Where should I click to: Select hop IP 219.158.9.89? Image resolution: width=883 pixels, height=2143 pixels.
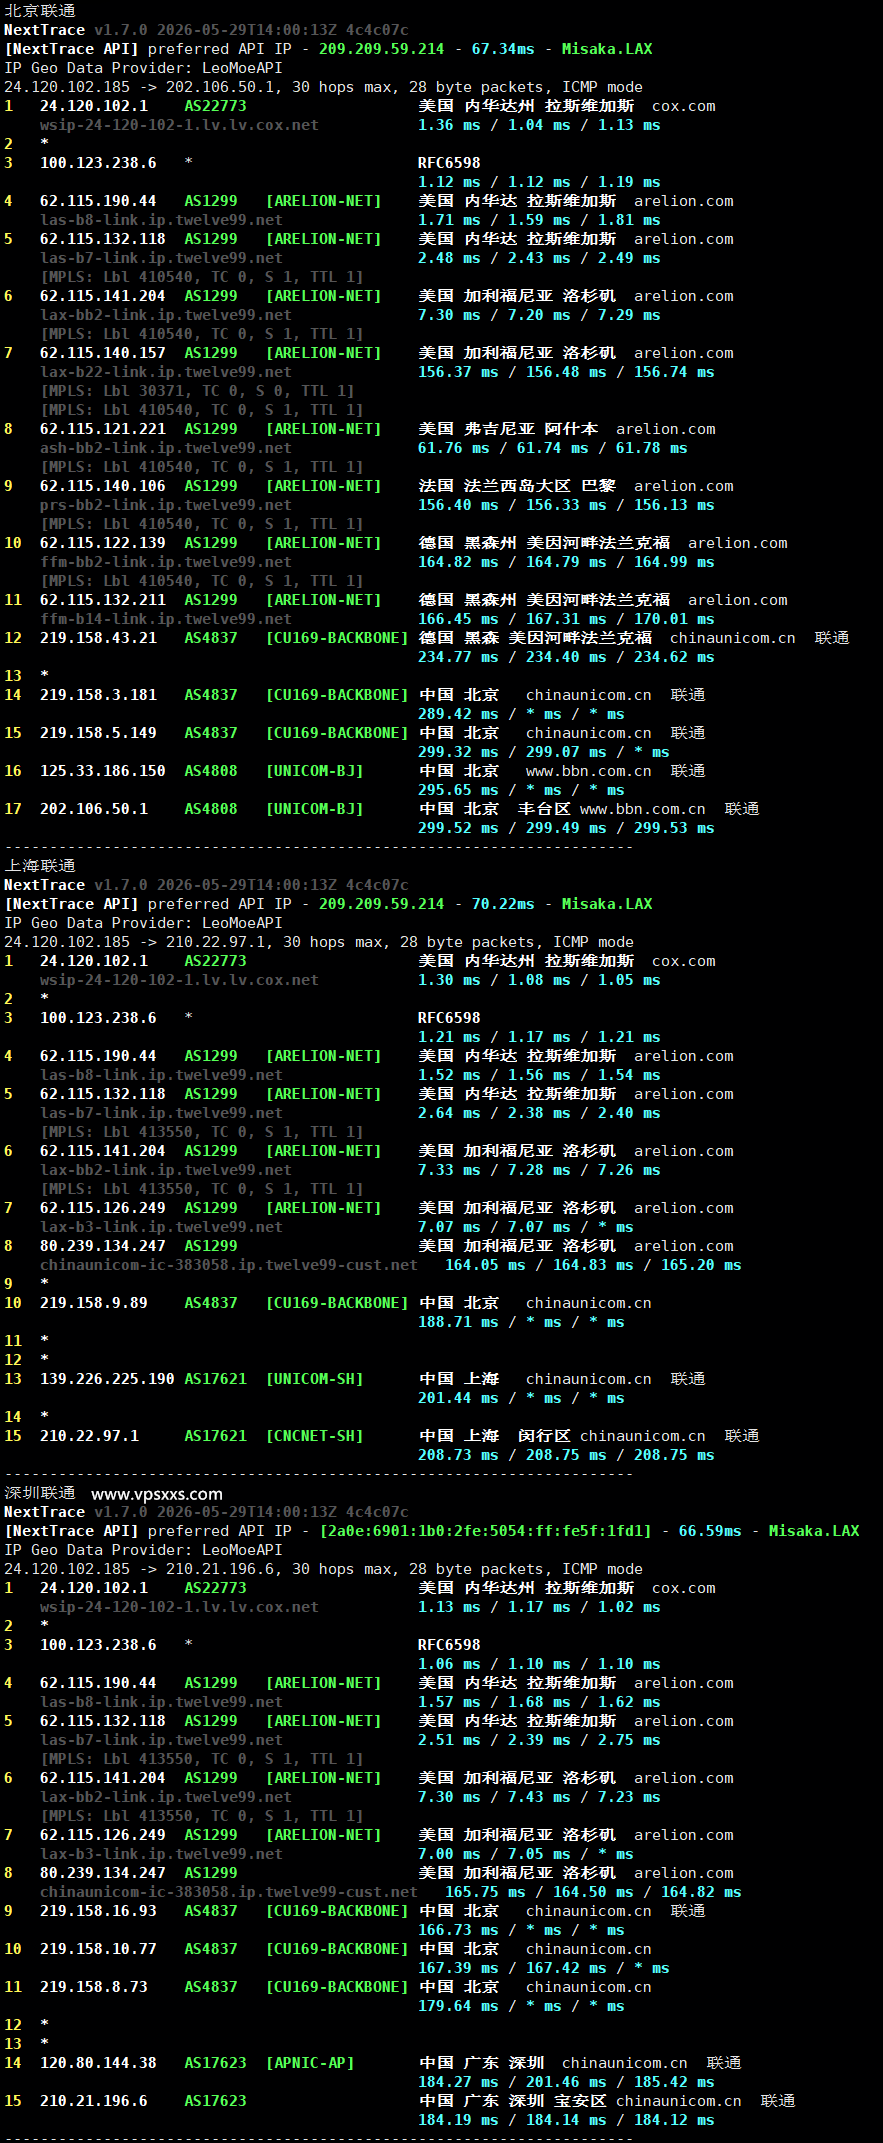pos(94,1303)
